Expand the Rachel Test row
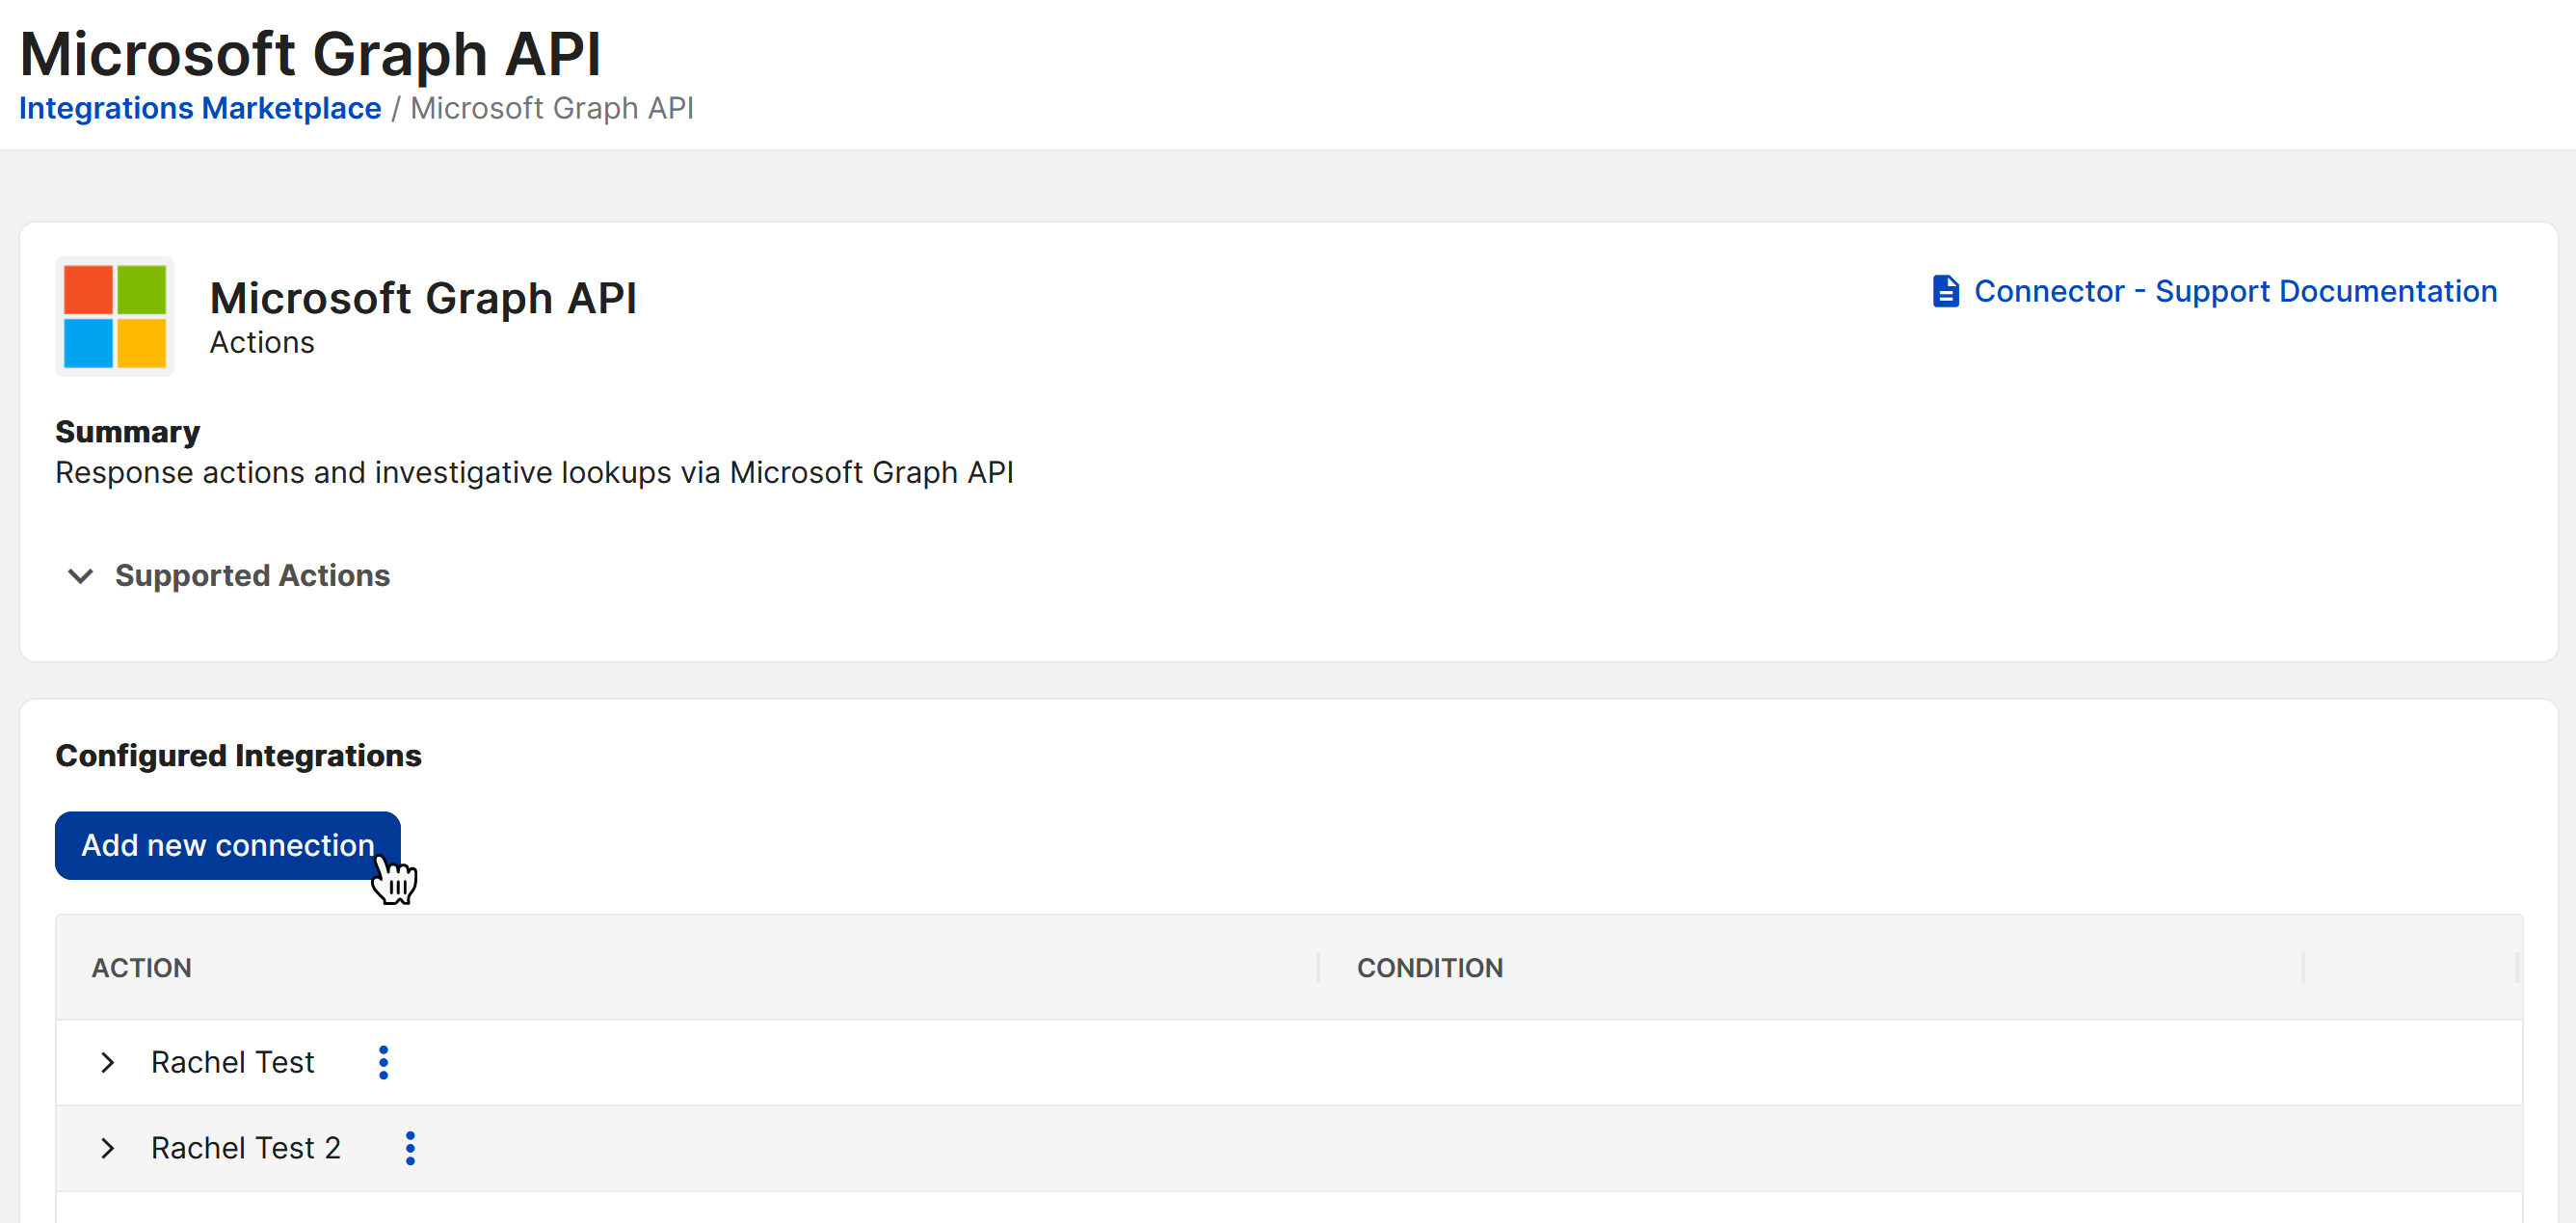This screenshot has width=2576, height=1223. (x=108, y=1062)
